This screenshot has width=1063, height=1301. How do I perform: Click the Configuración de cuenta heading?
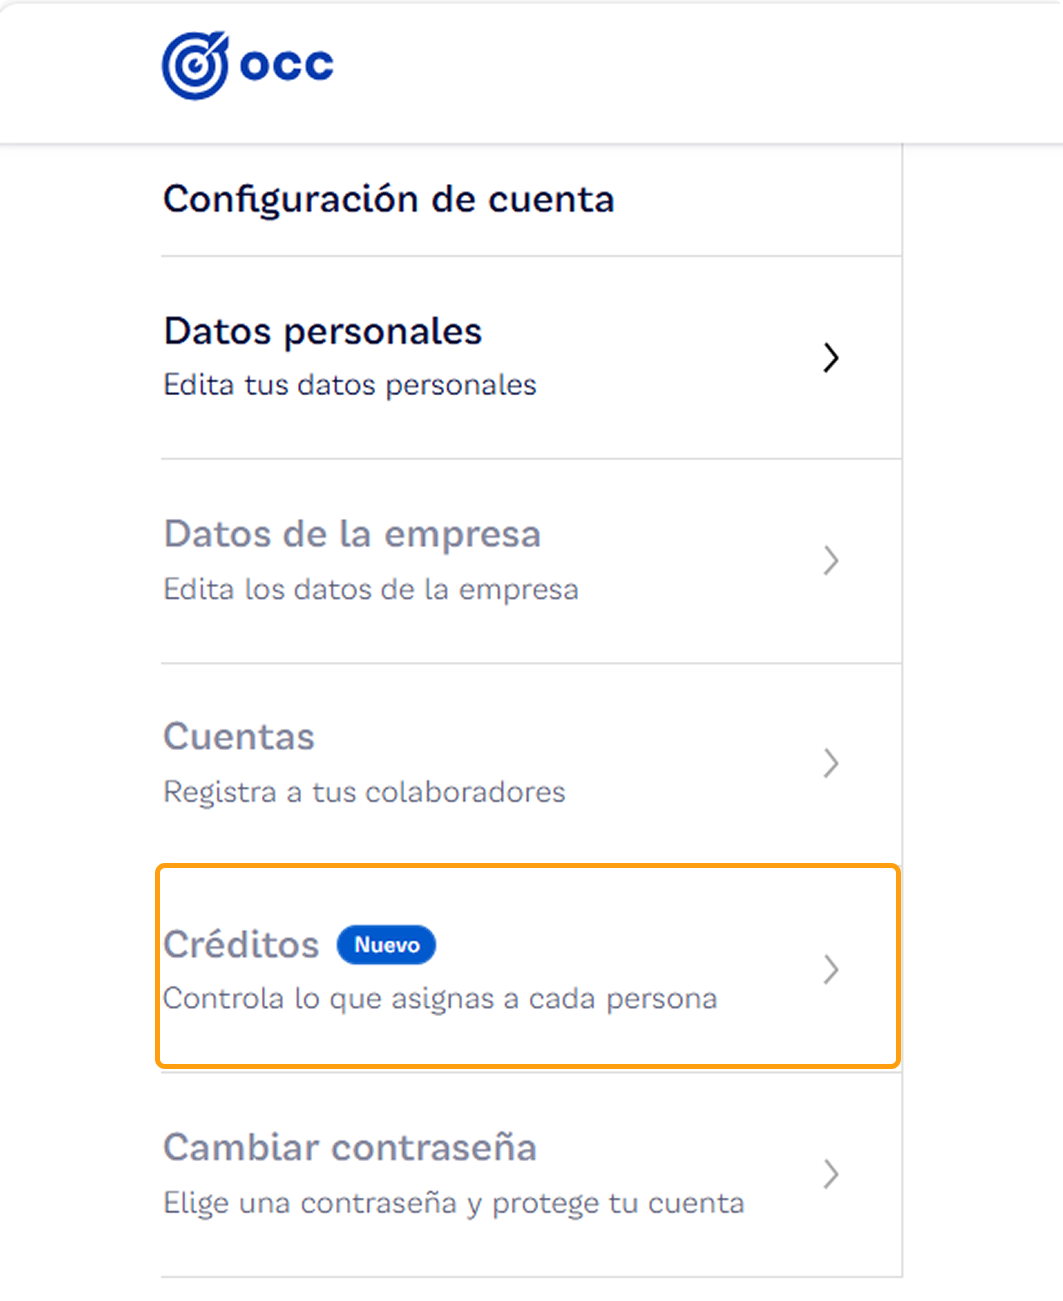click(x=388, y=199)
